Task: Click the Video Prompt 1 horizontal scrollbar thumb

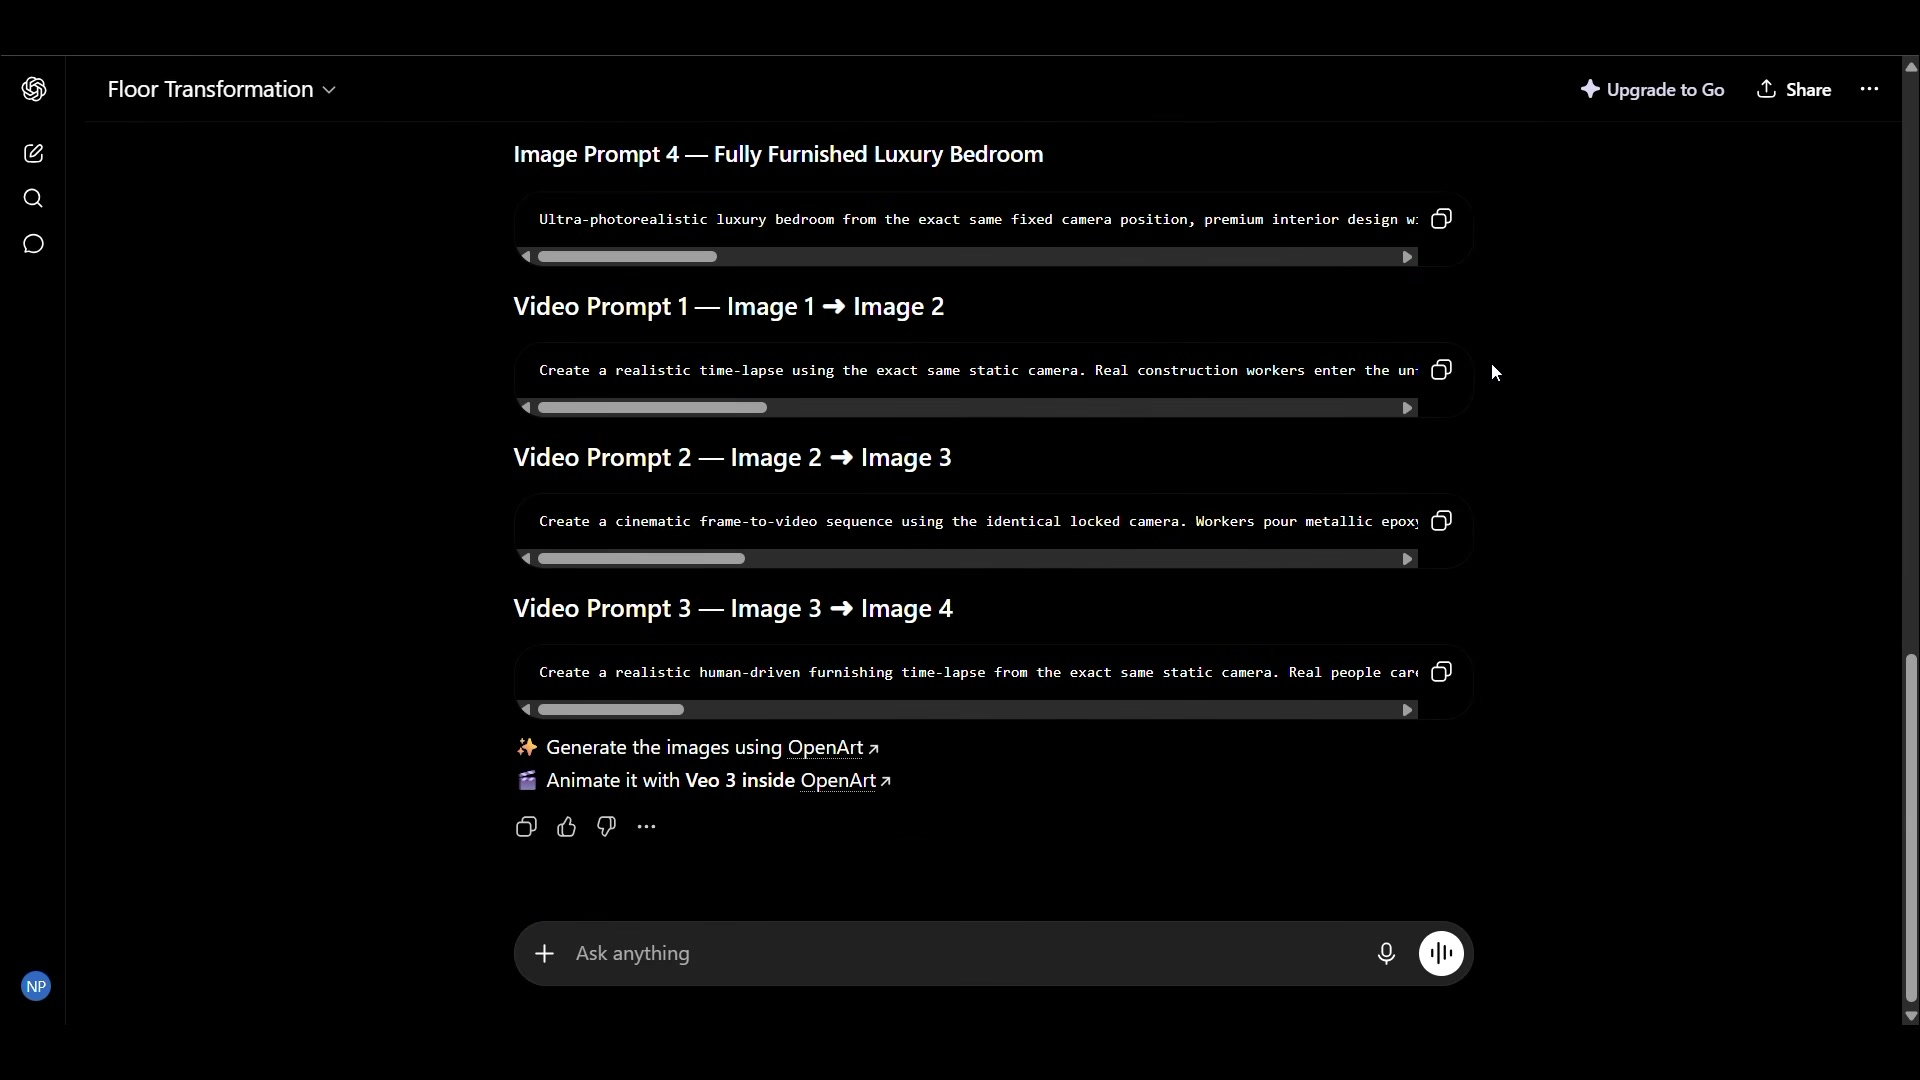Action: click(652, 408)
